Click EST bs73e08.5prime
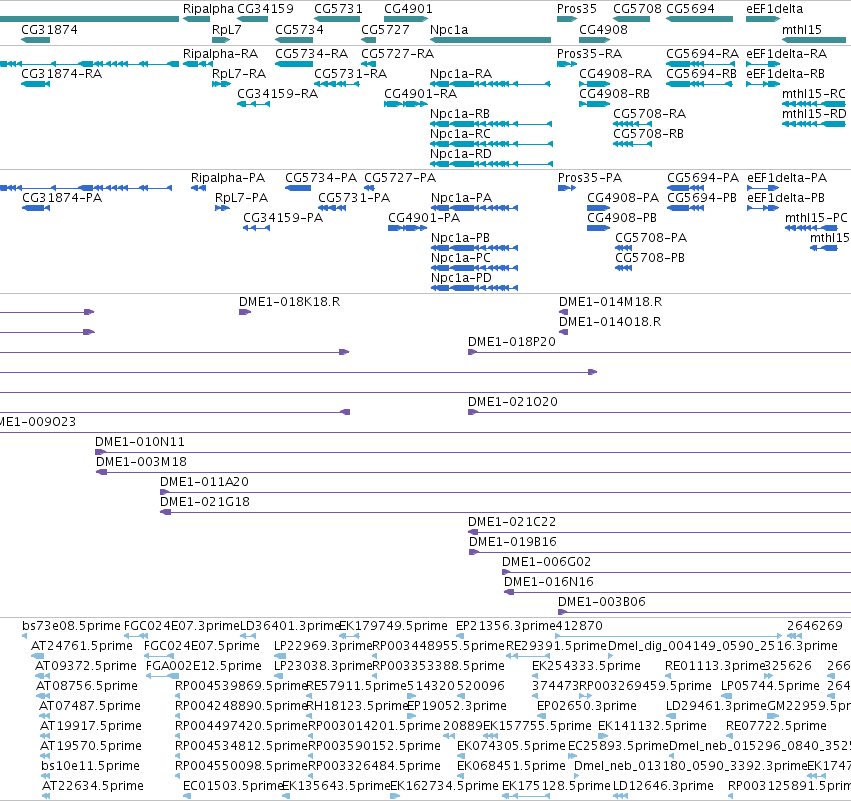851x801 pixels. pos(71,626)
